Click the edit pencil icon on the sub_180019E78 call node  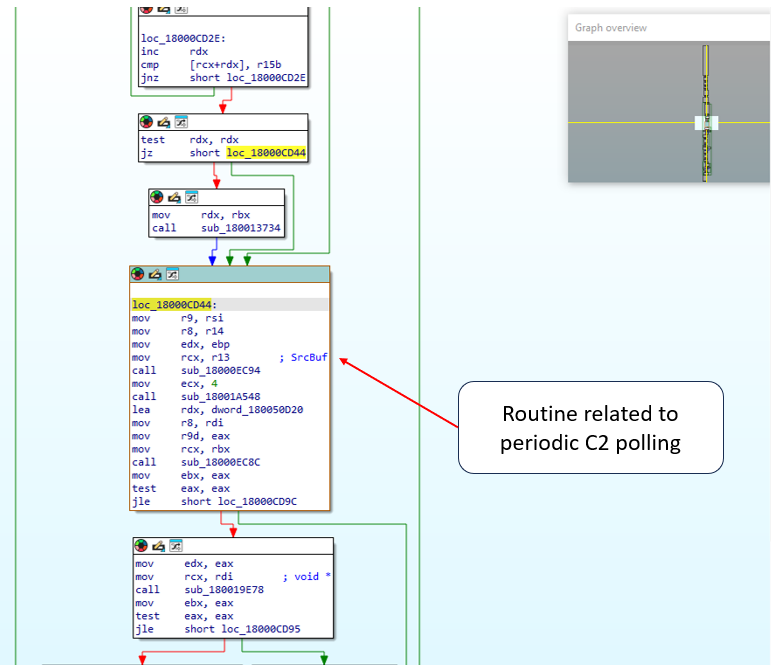point(158,545)
